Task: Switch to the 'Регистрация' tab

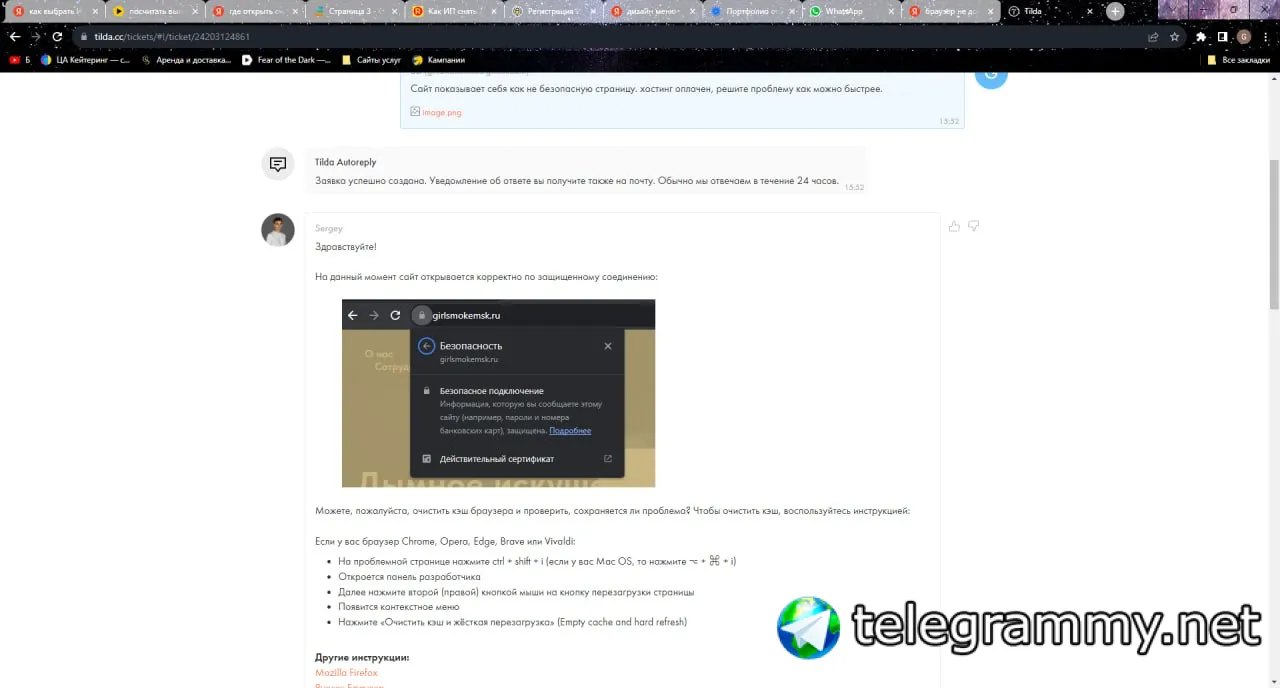Action: point(553,12)
